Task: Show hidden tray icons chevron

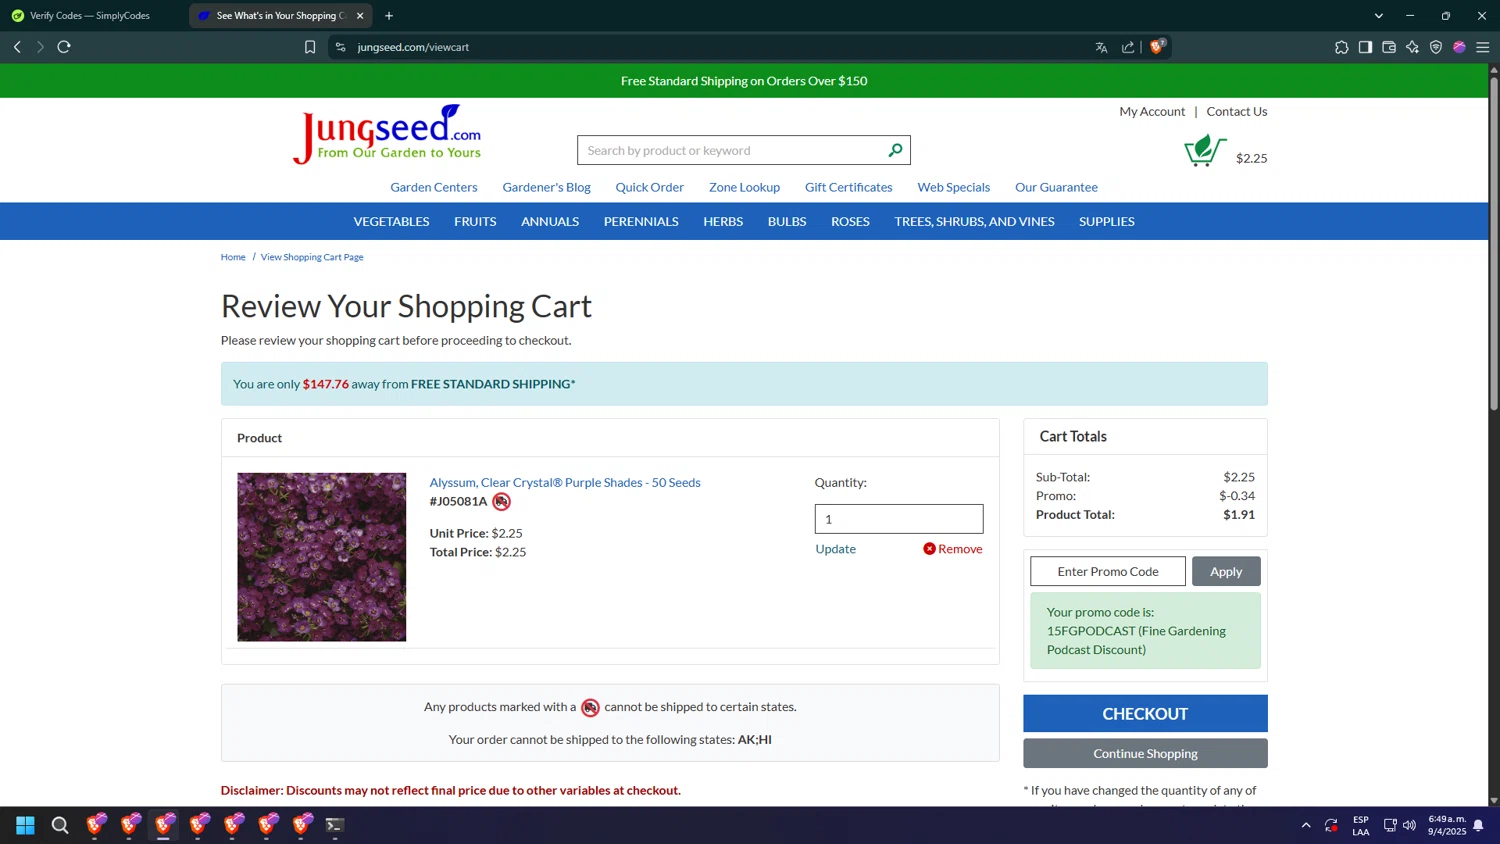Action: coord(1306,825)
